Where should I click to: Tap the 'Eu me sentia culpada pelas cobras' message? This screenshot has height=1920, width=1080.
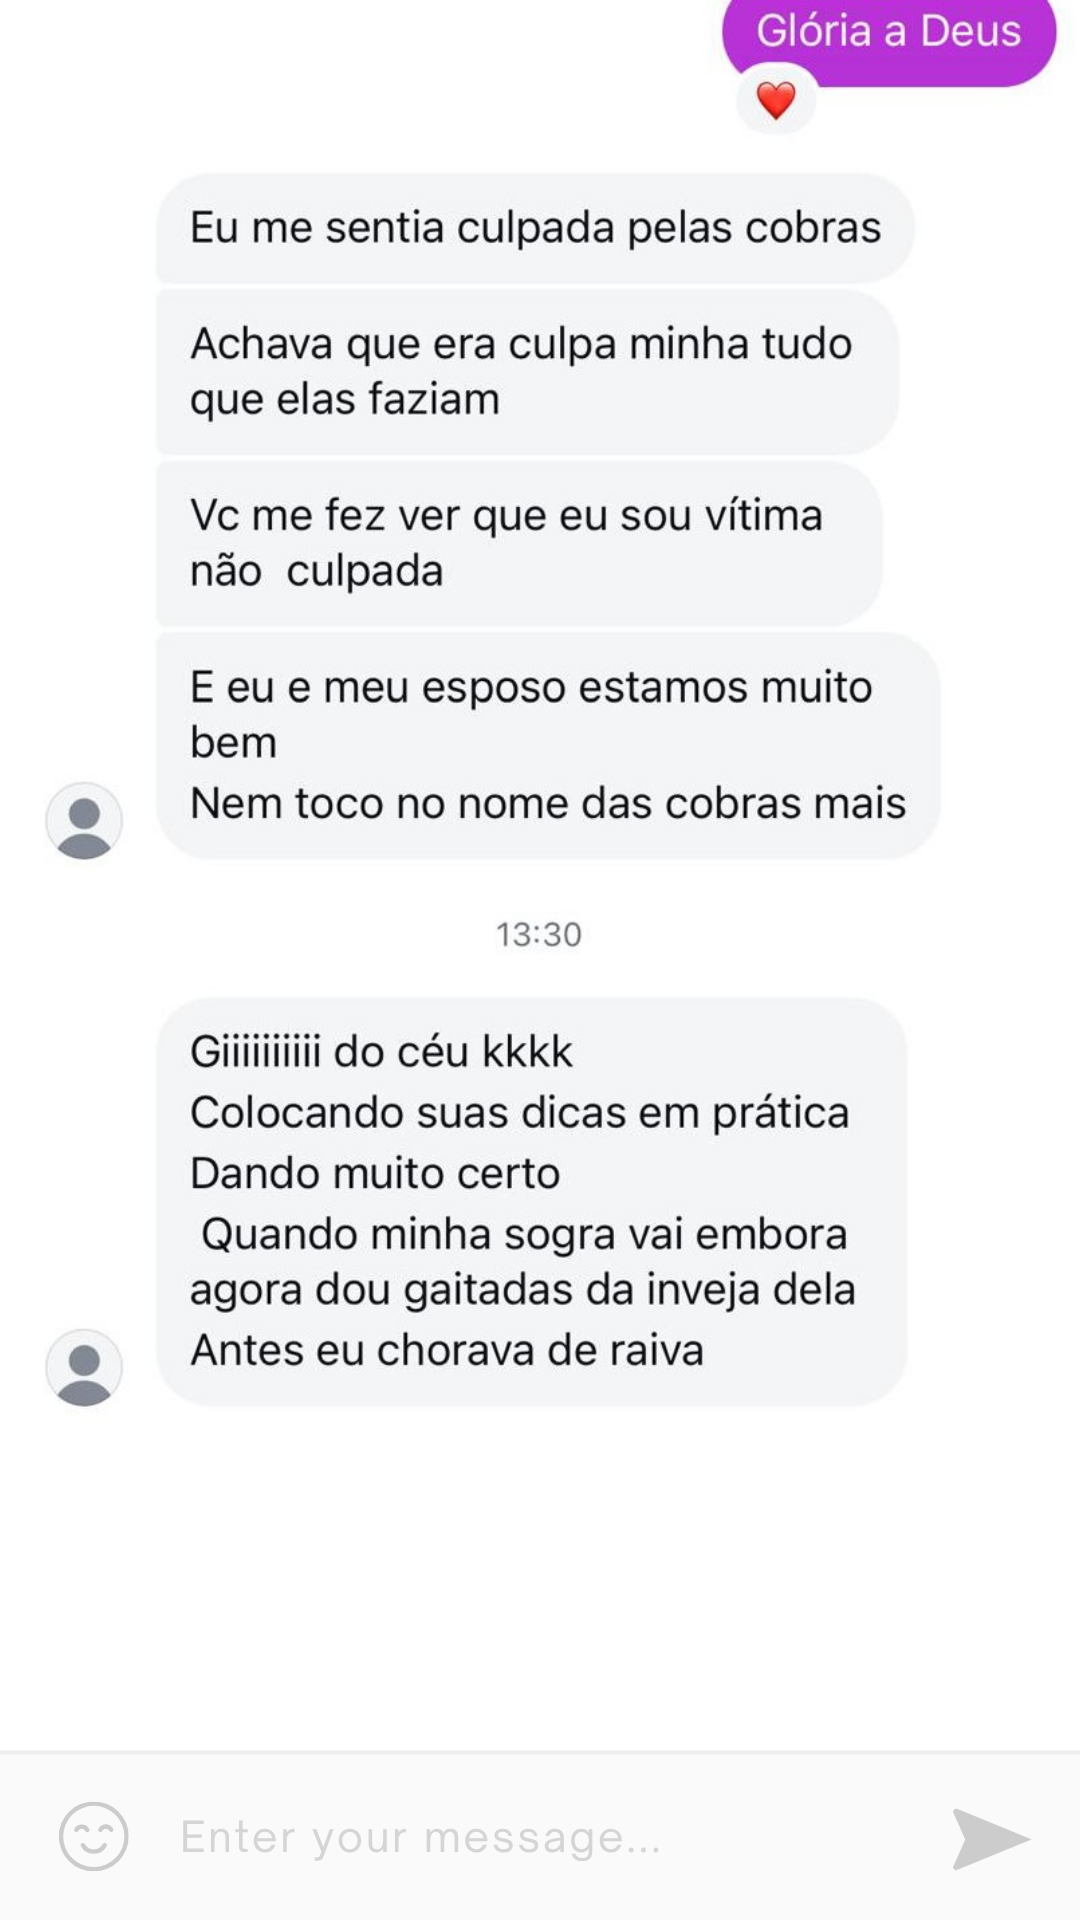point(535,228)
